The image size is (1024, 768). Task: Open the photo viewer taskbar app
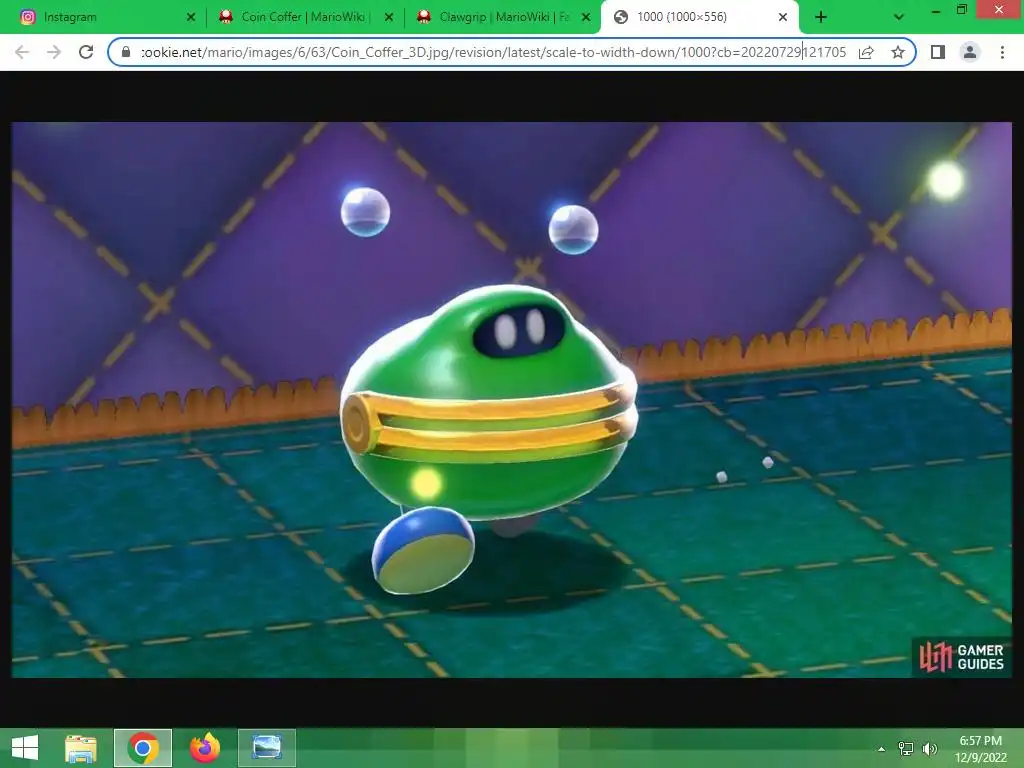[x=266, y=748]
